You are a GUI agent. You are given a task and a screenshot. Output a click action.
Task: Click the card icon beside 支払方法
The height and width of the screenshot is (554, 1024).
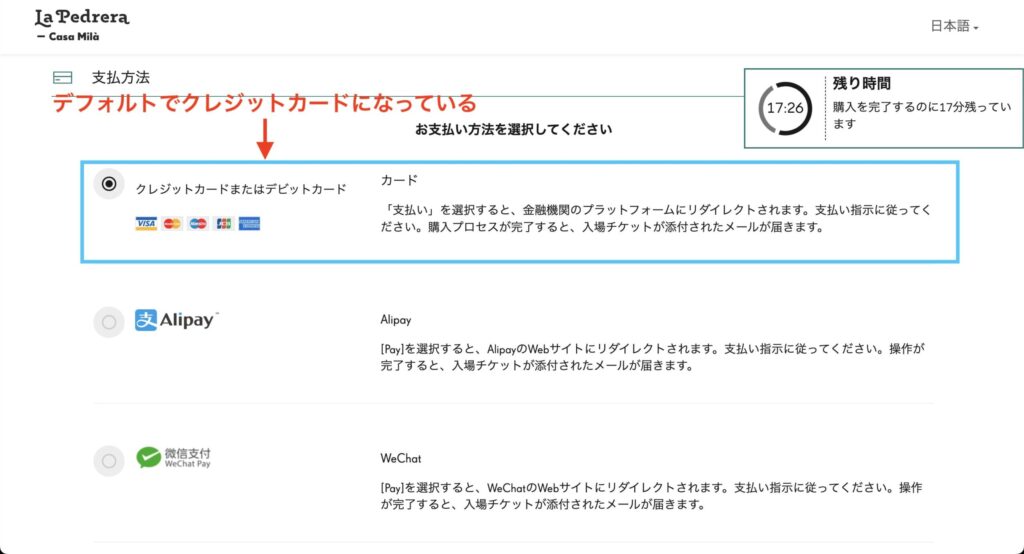coord(63,77)
